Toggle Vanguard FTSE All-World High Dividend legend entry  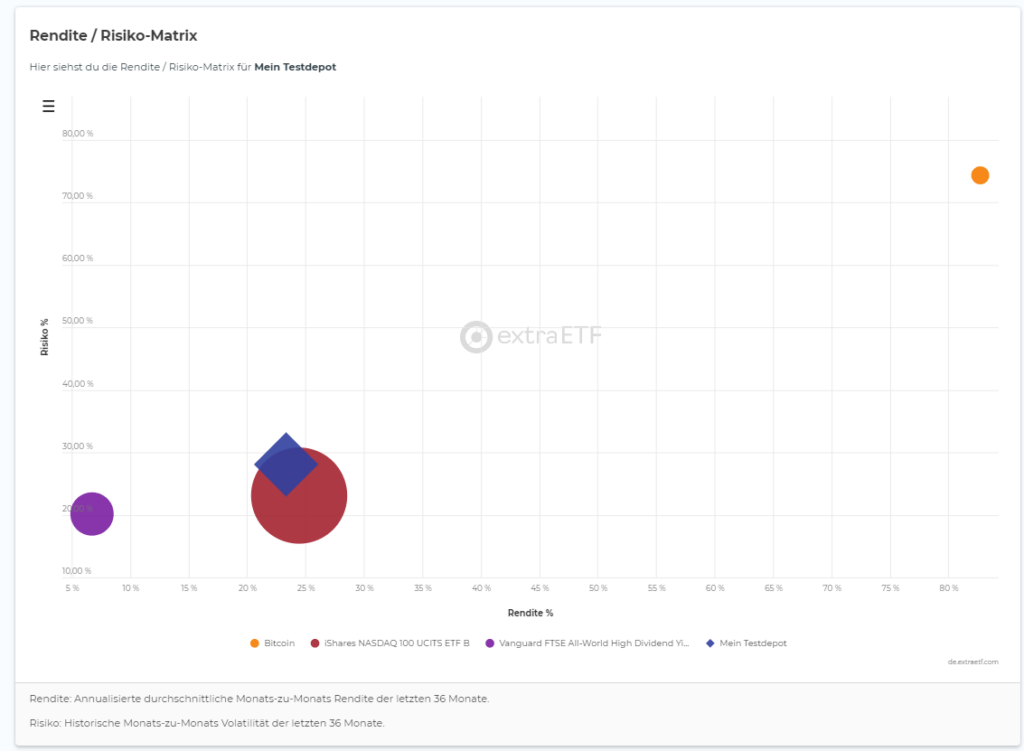pos(587,643)
